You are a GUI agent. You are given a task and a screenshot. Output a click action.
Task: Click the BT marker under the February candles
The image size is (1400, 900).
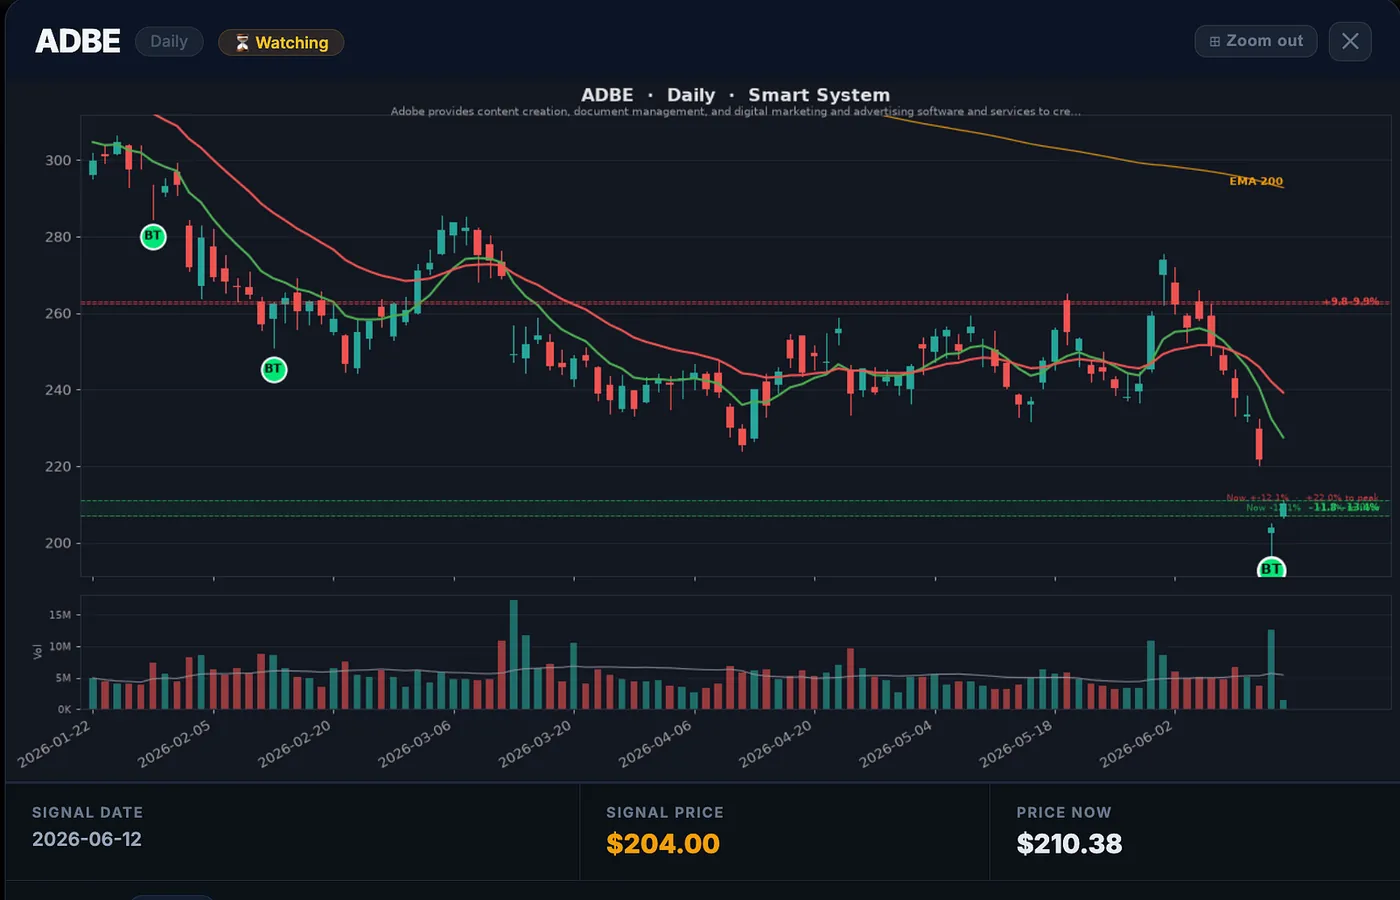point(273,370)
